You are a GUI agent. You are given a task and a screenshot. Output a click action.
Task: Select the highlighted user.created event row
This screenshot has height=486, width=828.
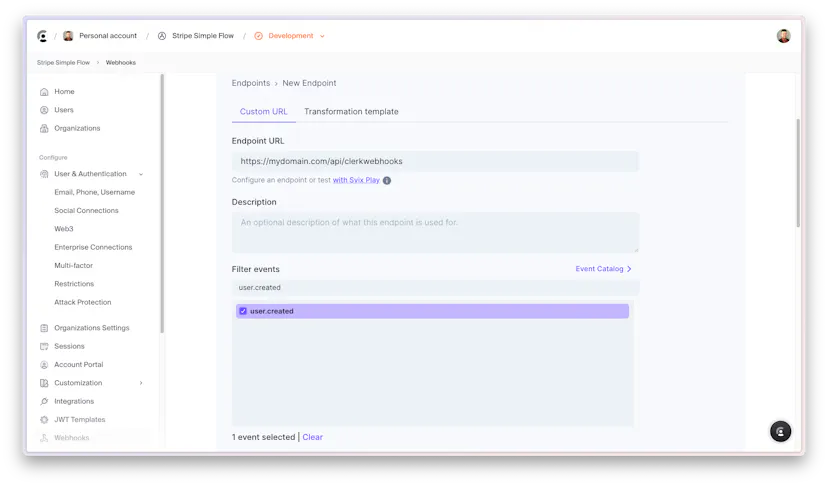pyautogui.click(x=432, y=311)
